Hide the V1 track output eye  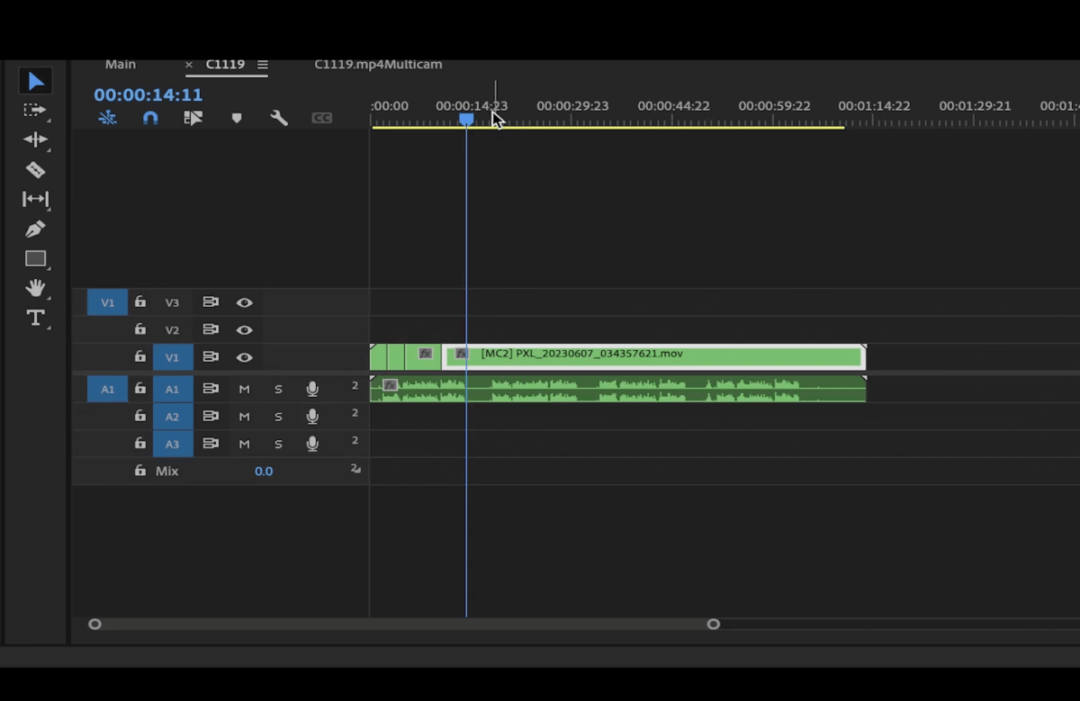[x=244, y=357]
